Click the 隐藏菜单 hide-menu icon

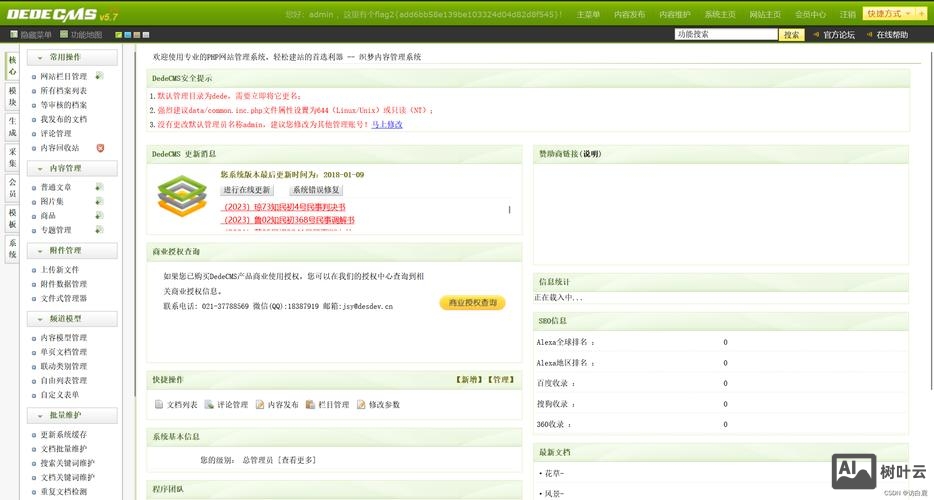(14, 35)
